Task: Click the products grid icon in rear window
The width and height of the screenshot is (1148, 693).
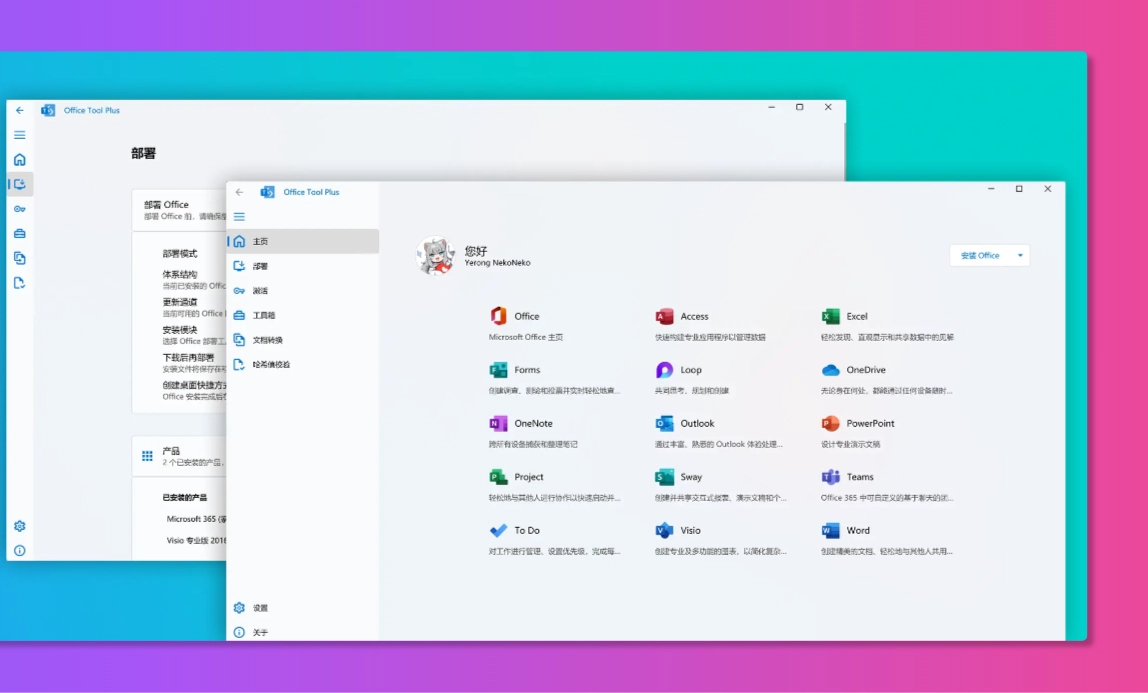Action: point(147,456)
